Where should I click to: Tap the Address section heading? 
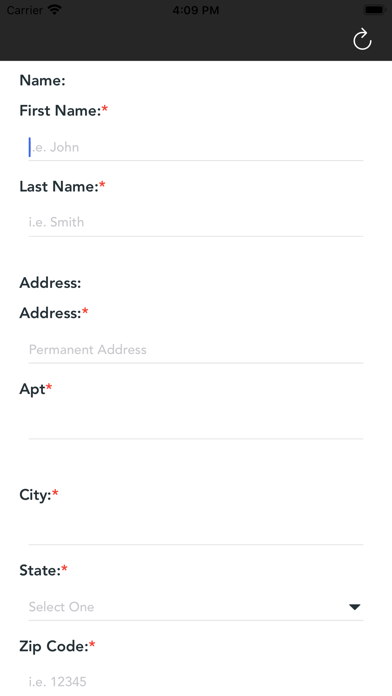(50, 283)
